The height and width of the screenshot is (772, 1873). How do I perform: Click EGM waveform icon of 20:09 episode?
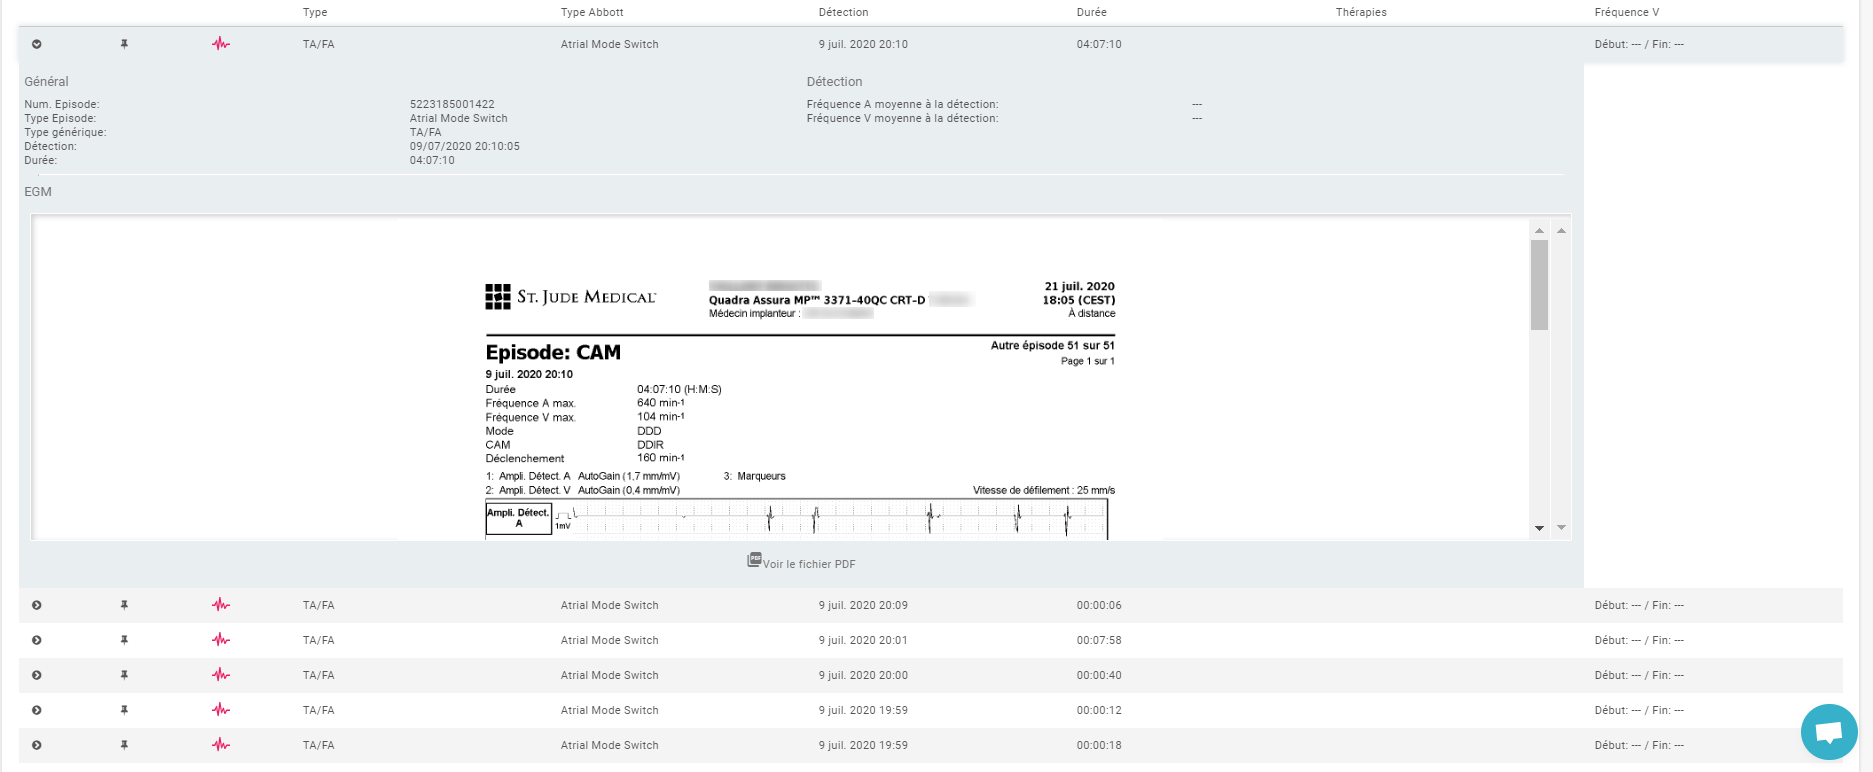pyautogui.click(x=221, y=605)
